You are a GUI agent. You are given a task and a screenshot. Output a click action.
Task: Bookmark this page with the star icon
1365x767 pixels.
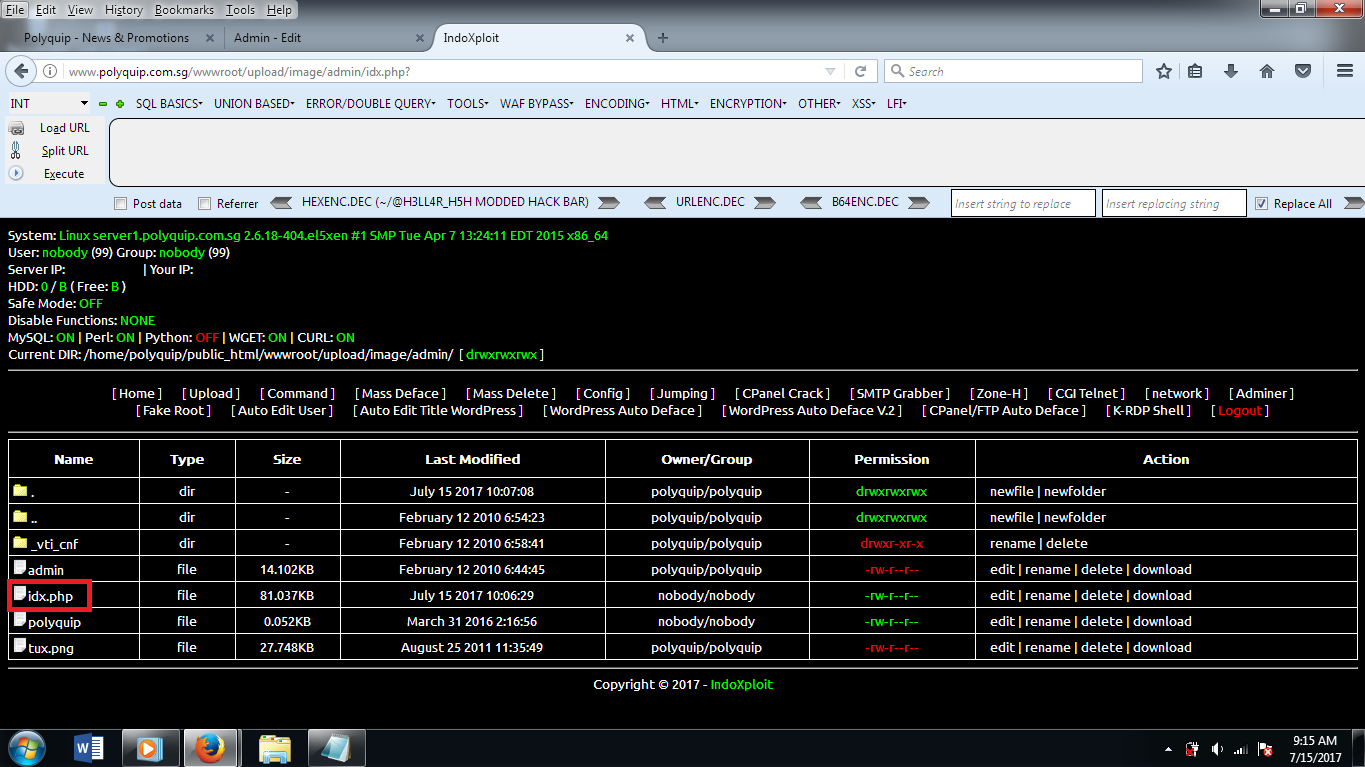(1163, 71)
